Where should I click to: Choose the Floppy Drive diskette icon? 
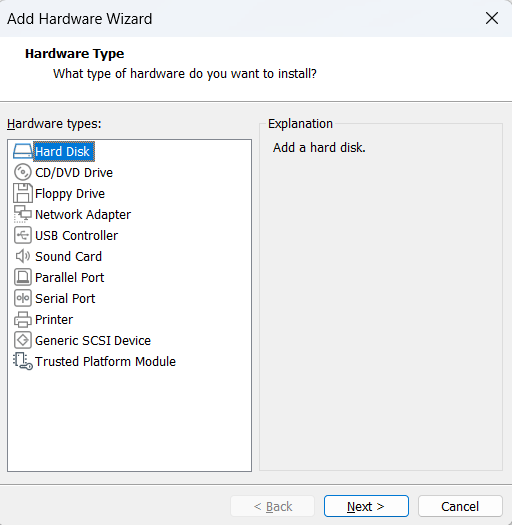point(23,193)
